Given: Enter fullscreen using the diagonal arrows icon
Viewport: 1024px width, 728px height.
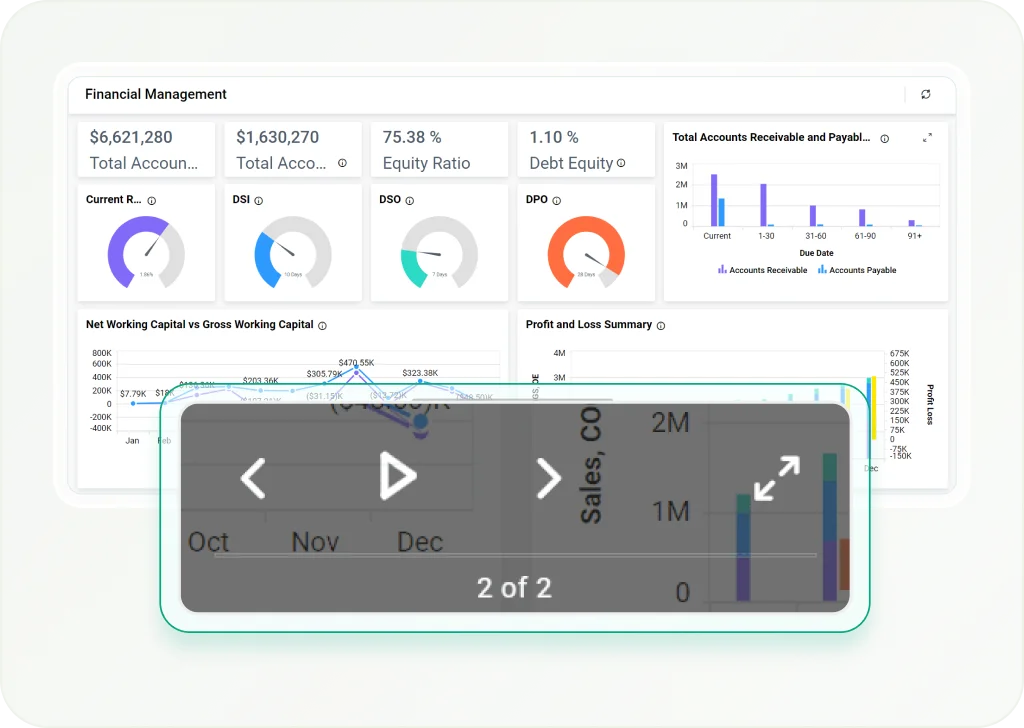Looking at the screenshot, I should click(777, 478).
